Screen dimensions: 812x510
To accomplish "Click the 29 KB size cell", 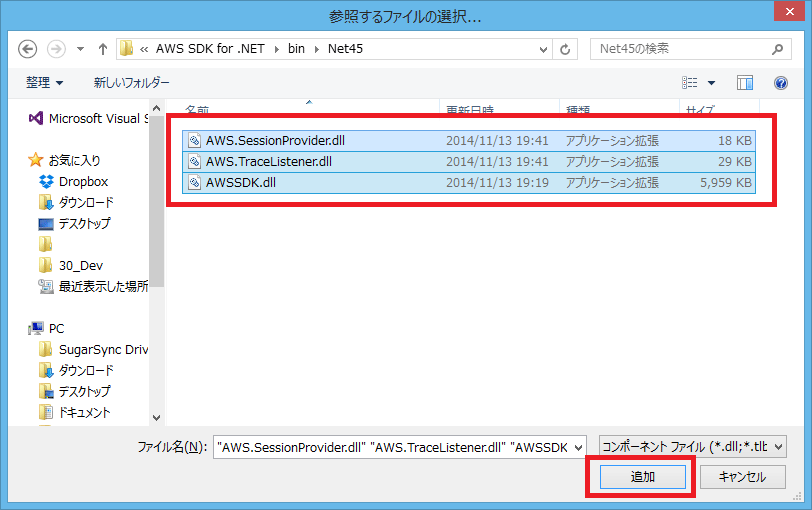I will pyautogui.click(x=735, y=162).
